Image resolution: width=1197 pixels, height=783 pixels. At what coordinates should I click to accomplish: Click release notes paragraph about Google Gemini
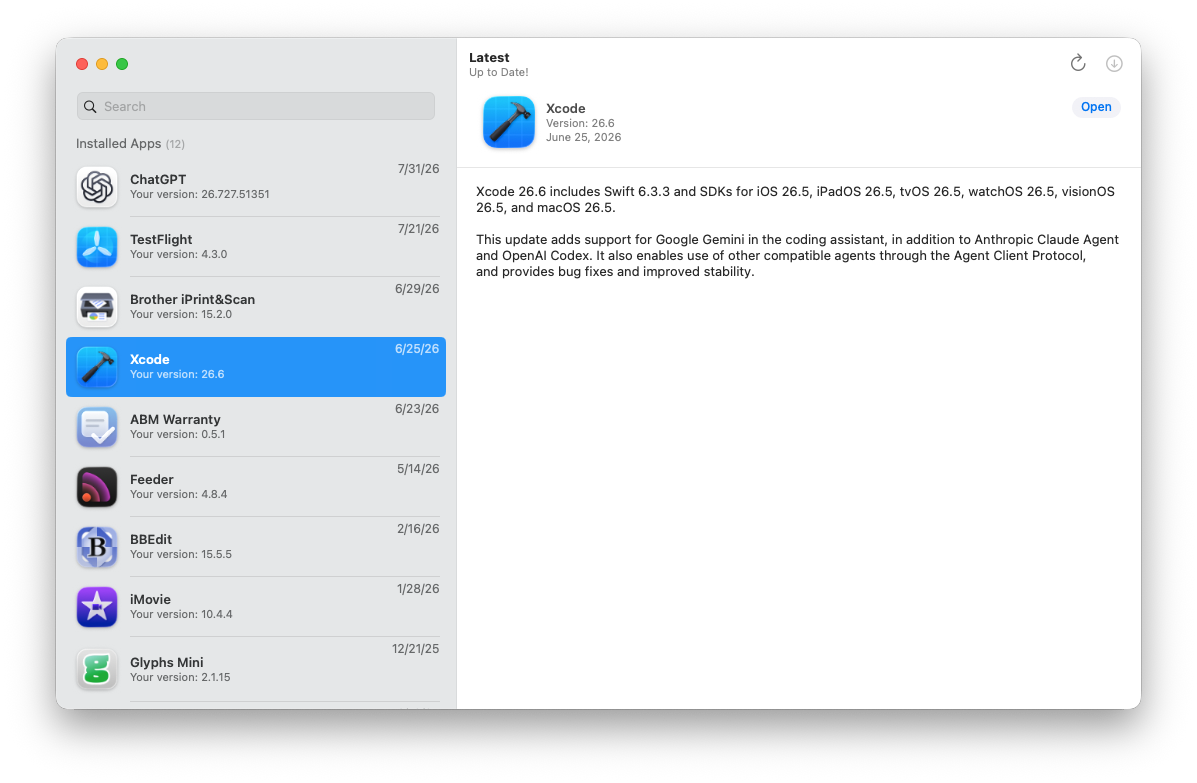coord(797,256)
